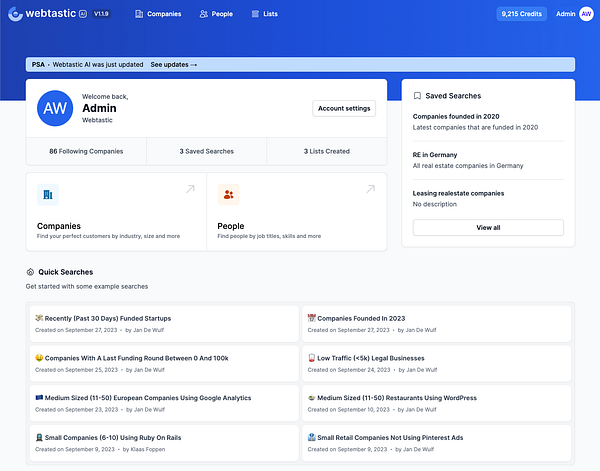Image resolution: width=600 pixels, height=471 pixels.
Task: Run Recently (Past 30 Days) Funded Startups search
Action: (164, 324)
